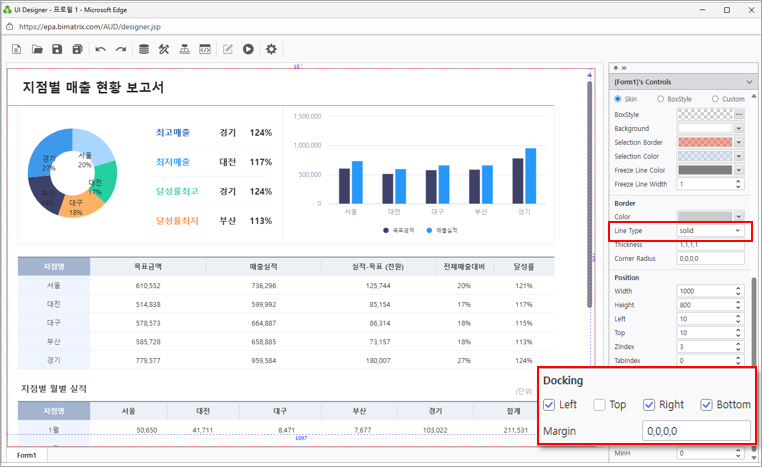762x467 pixels.
Task: Save the report with the floppy icon
Action: click(x=57, y=49)
